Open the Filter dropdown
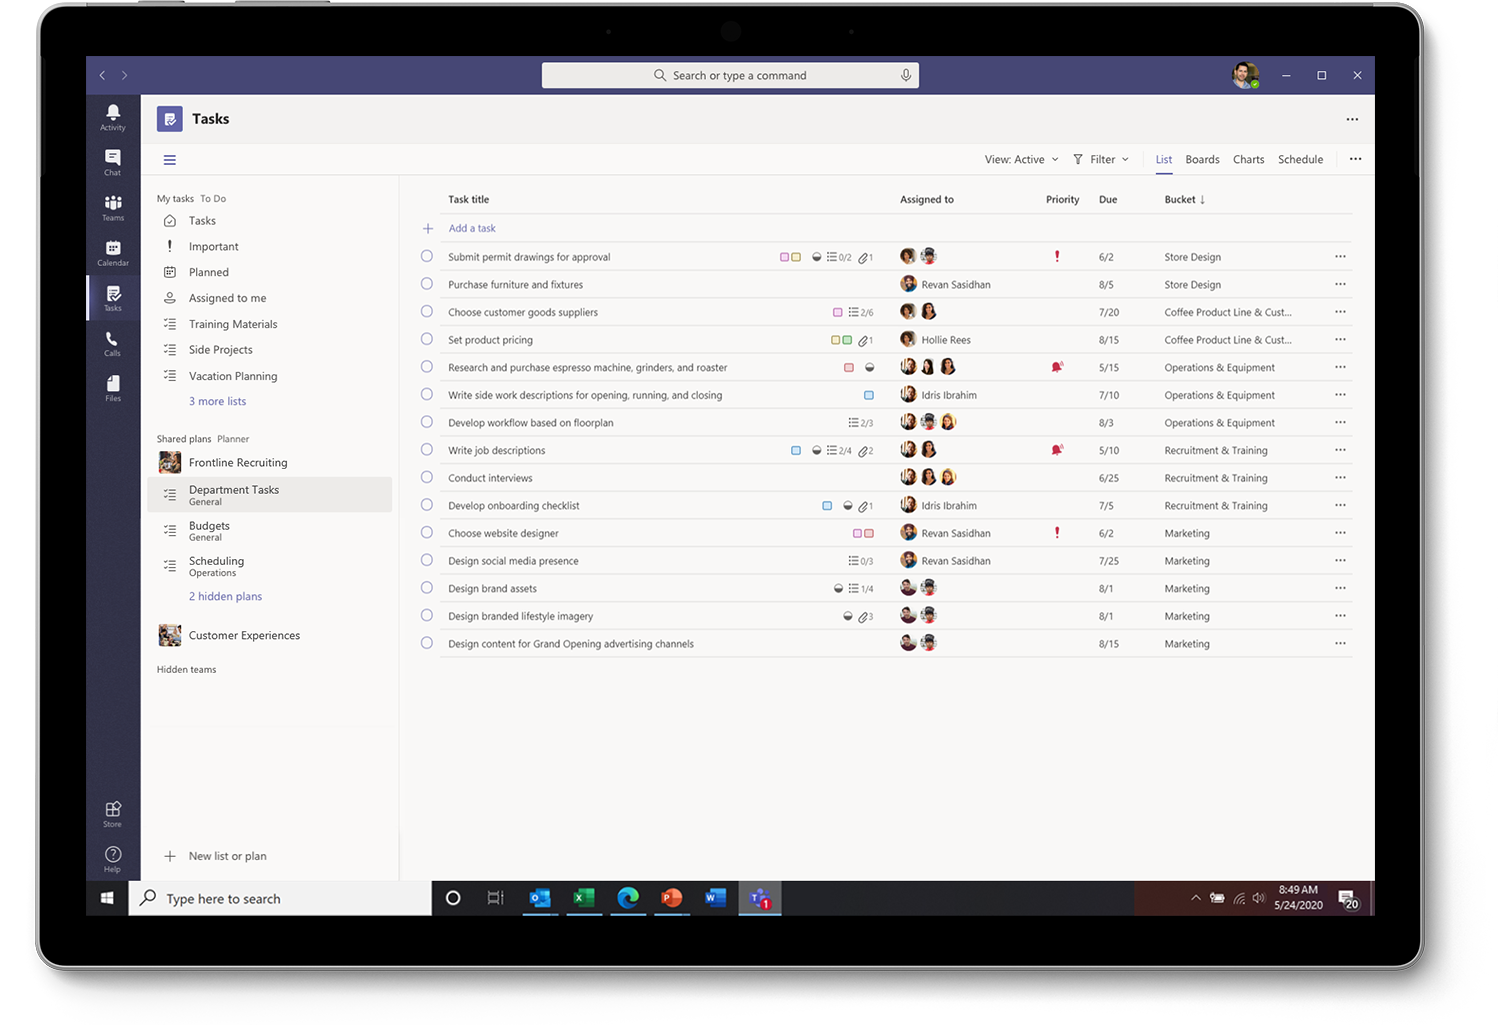This screenshot has height=1025, width=1498. 1101,159
